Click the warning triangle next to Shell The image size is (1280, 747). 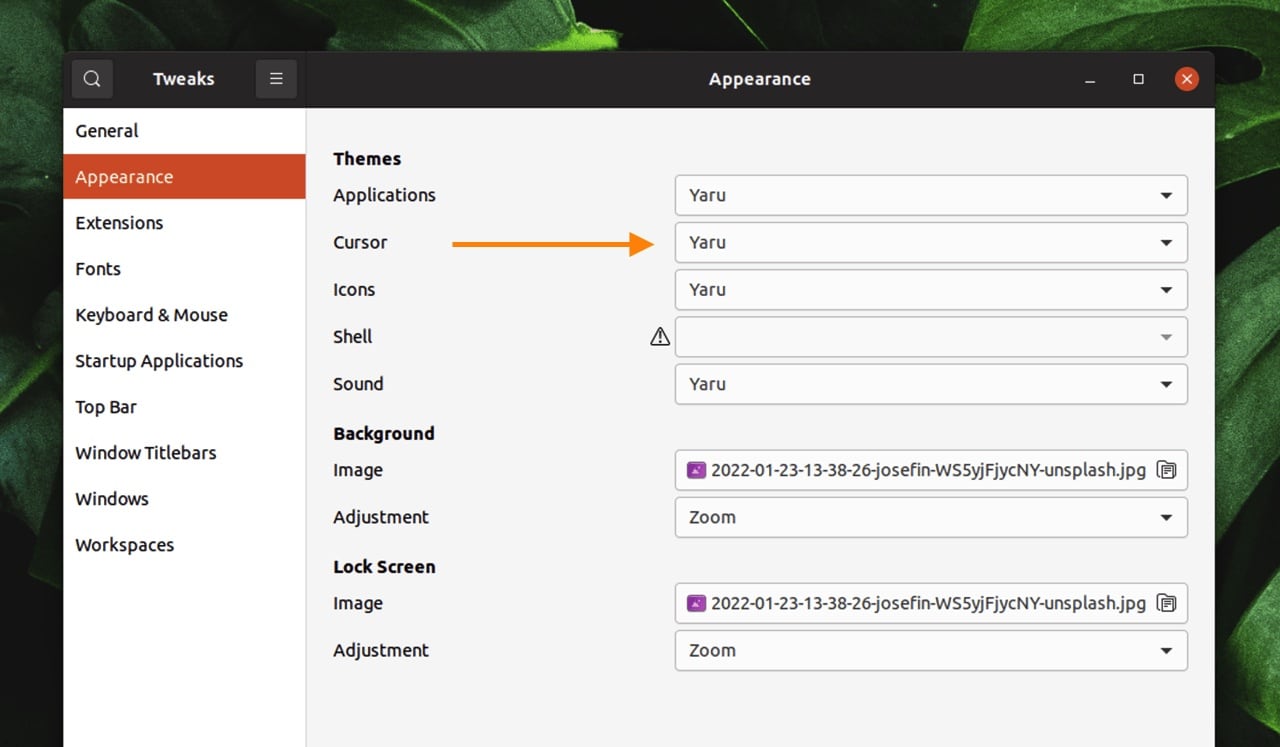pyautogui.click(x=660, y=337)
